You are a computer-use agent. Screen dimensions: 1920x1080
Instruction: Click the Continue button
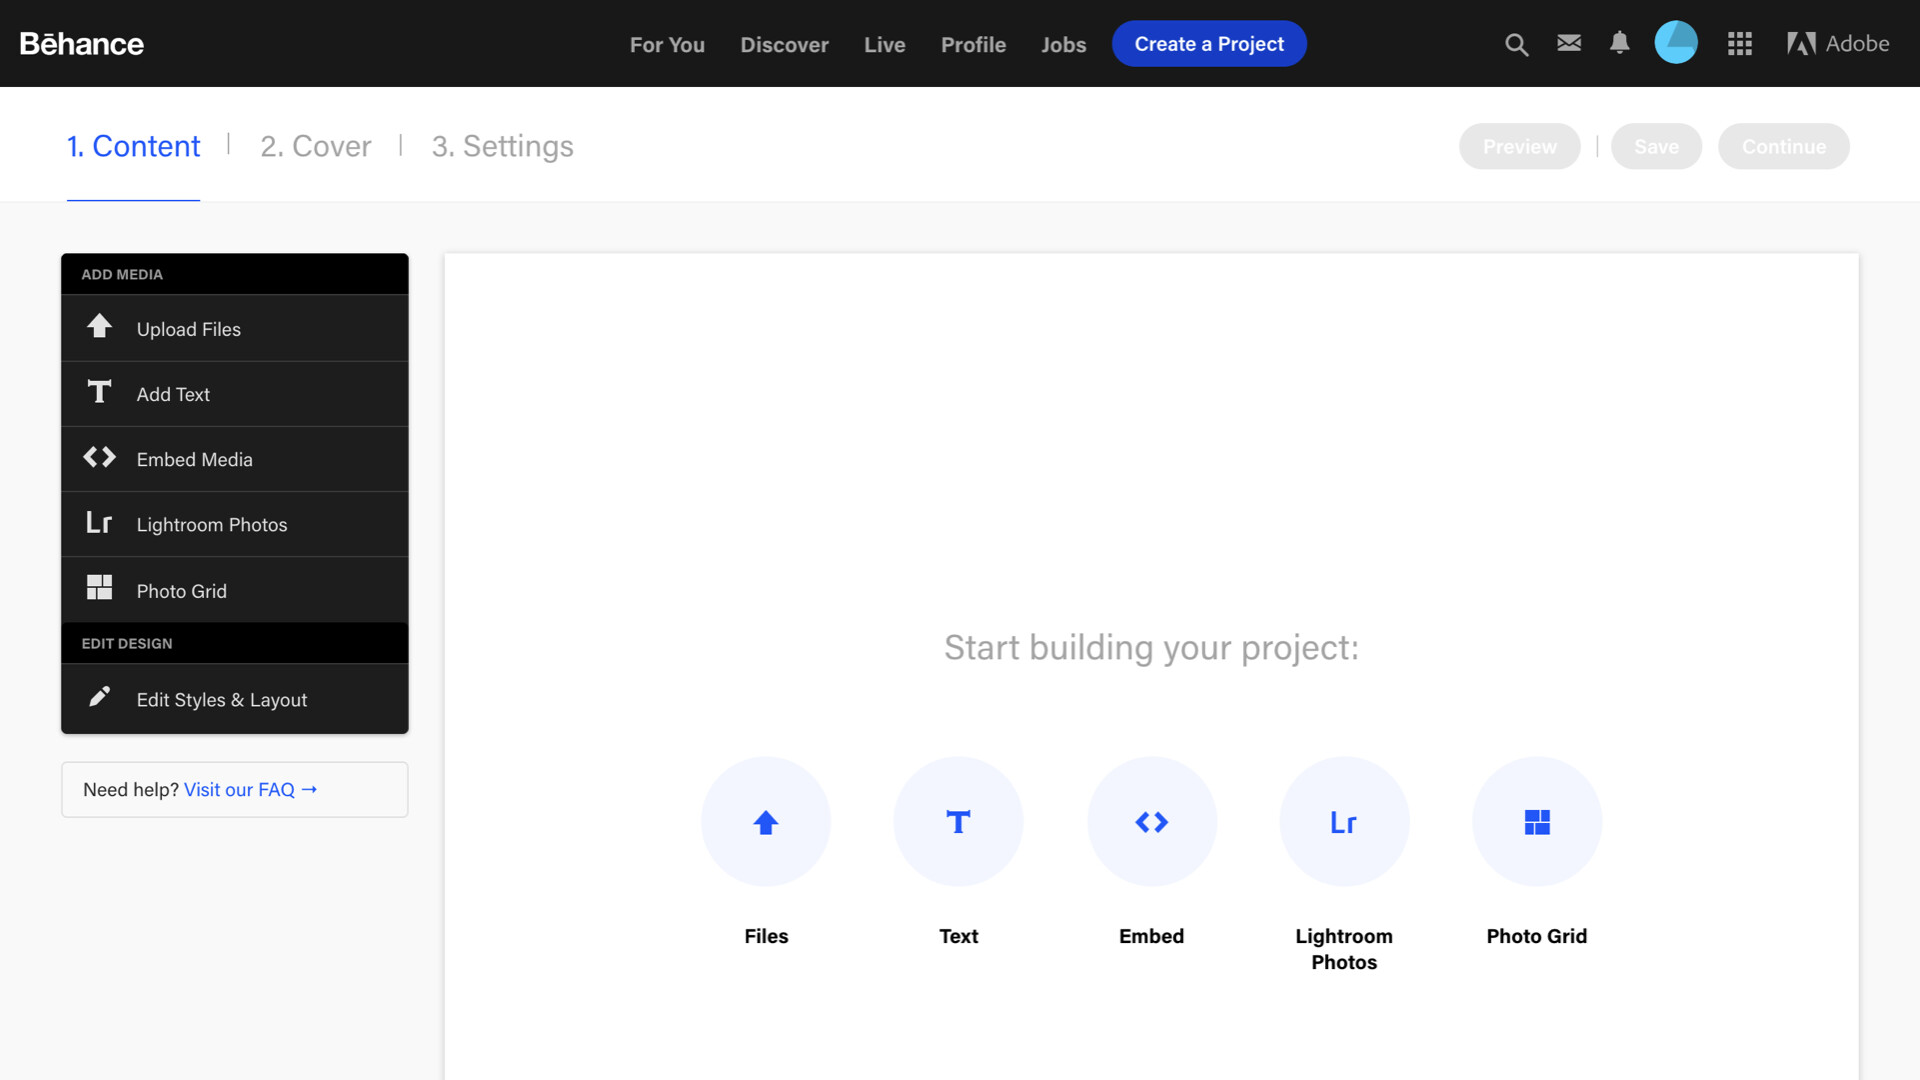1783,147
